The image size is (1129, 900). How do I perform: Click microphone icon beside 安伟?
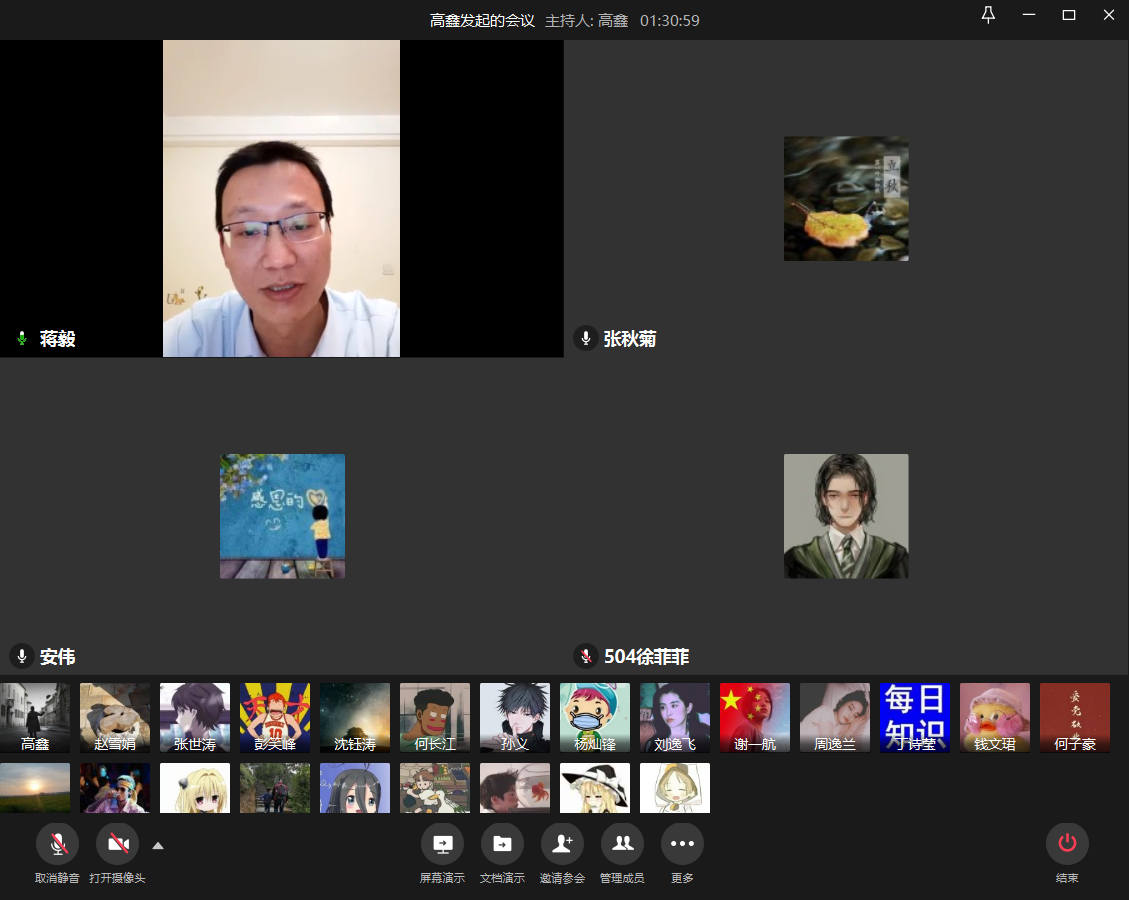[22, 657]
